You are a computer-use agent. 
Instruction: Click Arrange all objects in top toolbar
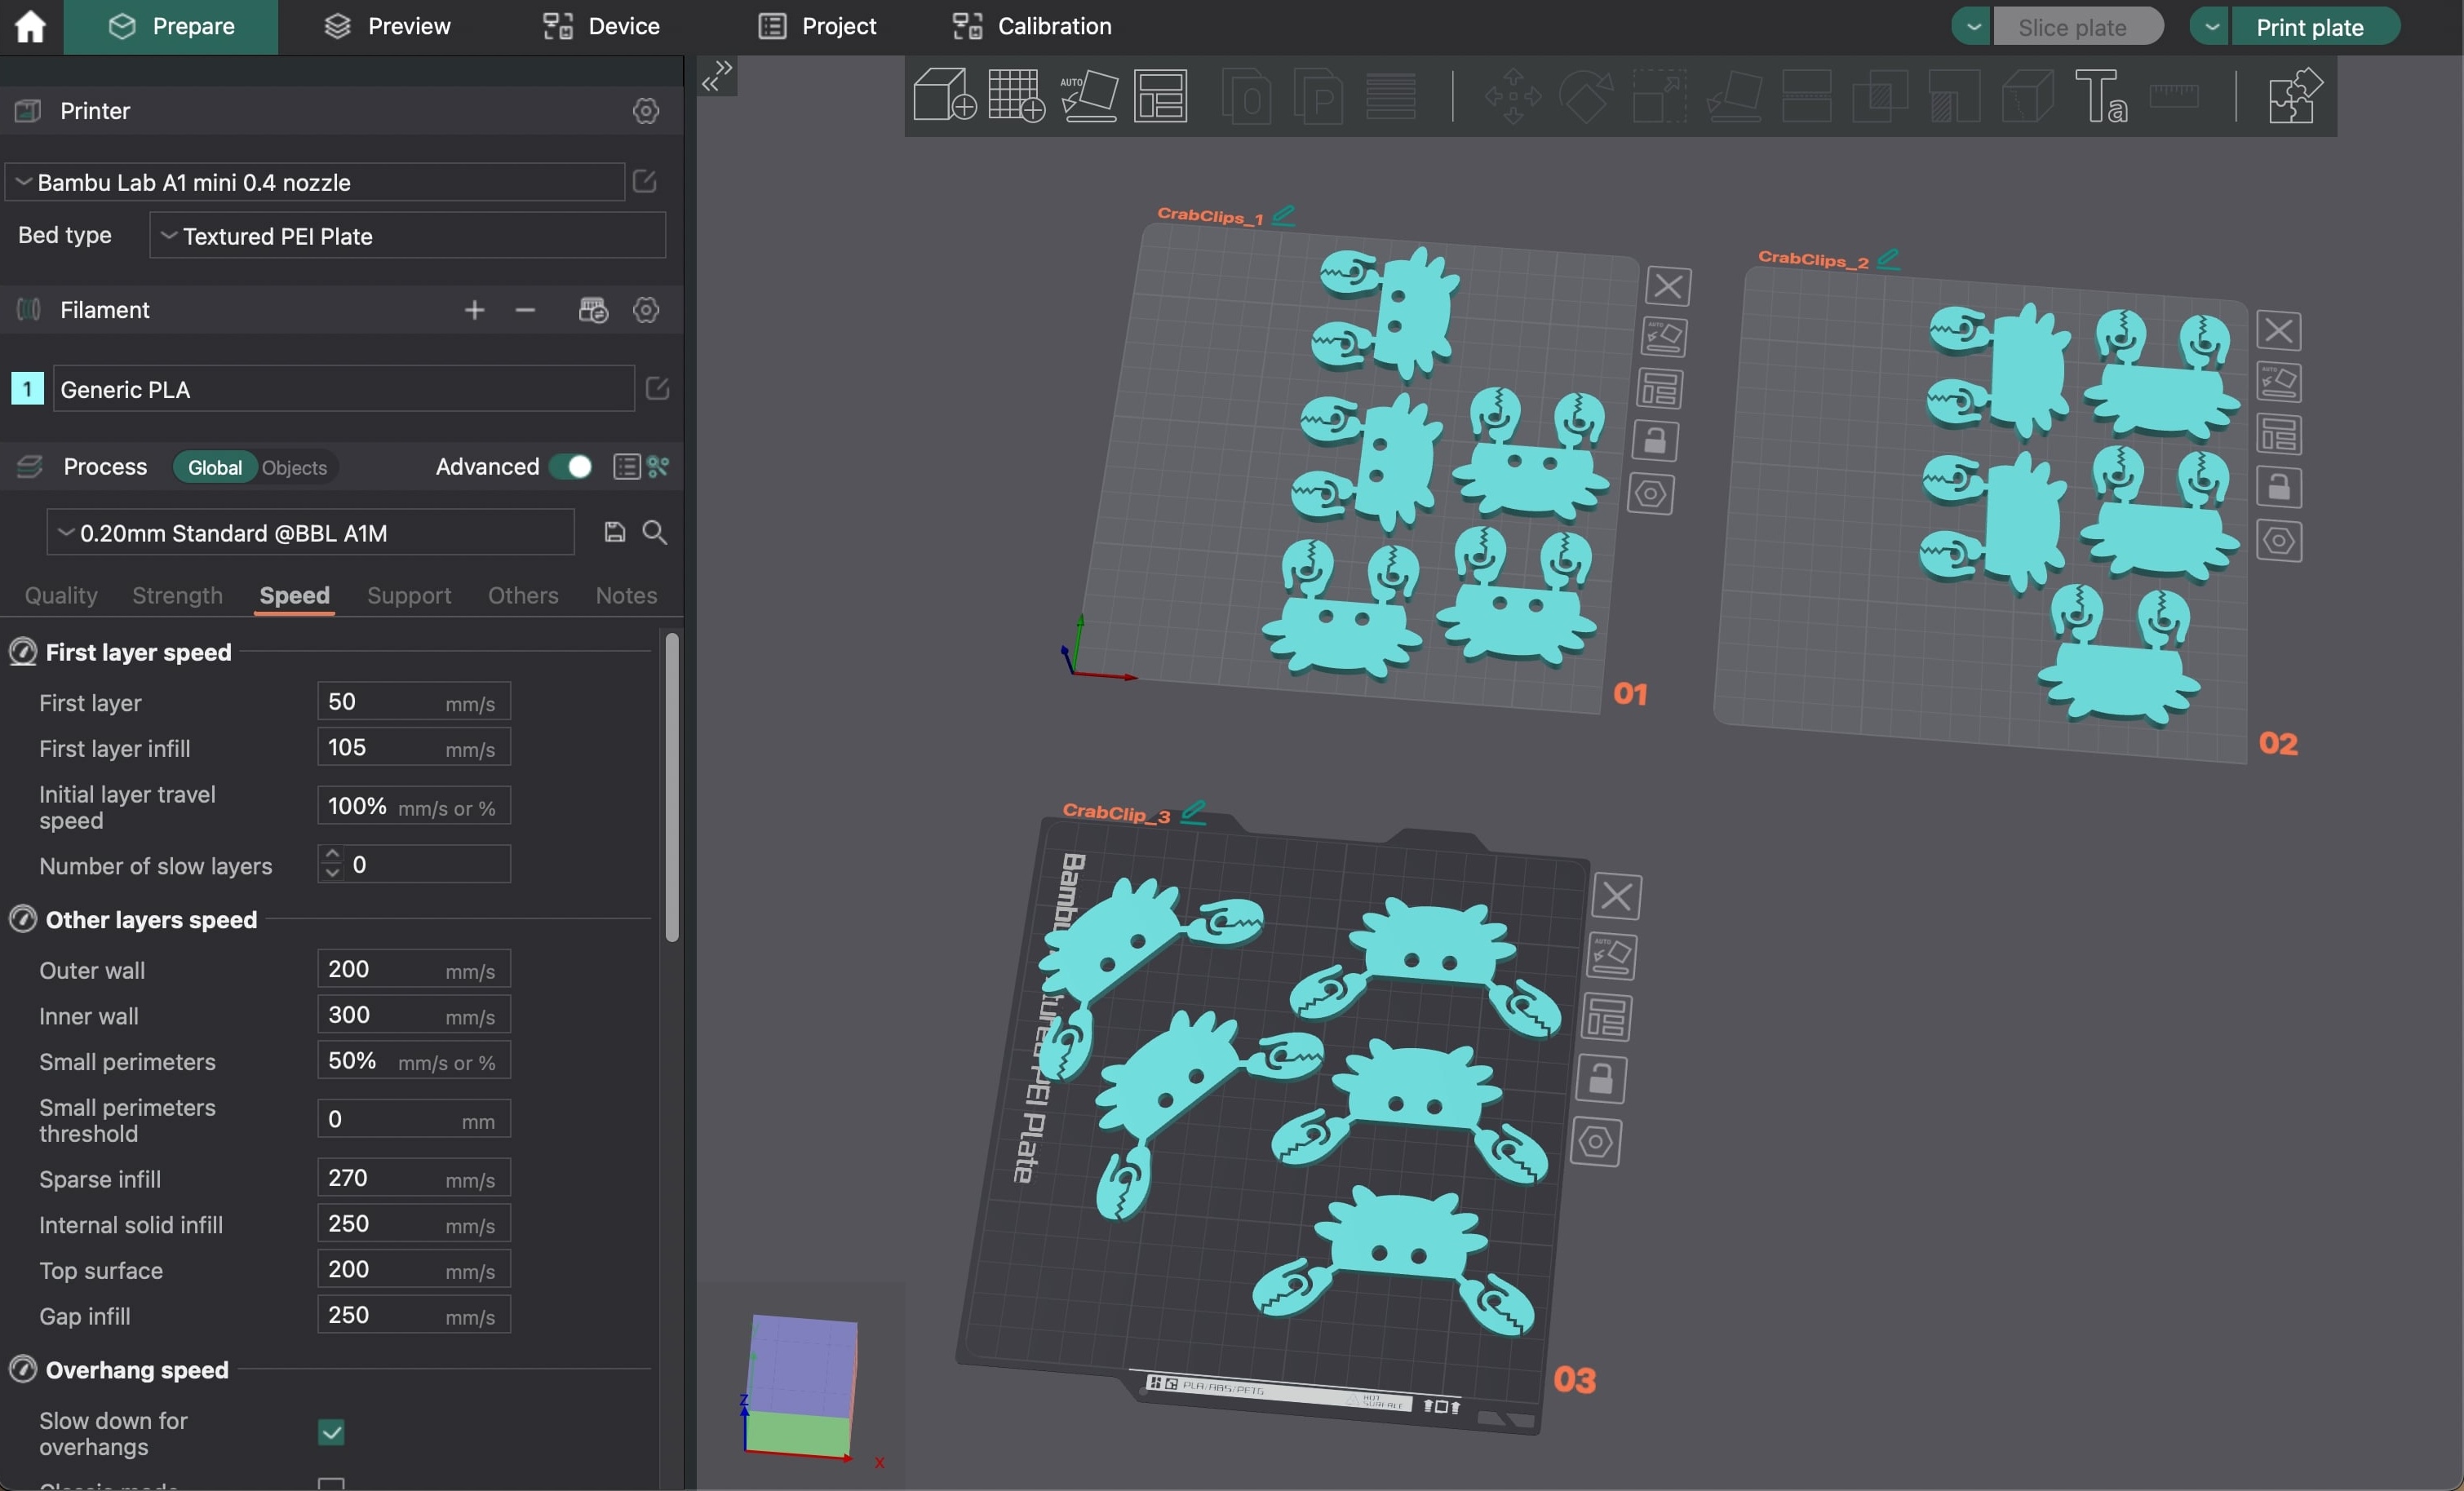[1161, 96]
